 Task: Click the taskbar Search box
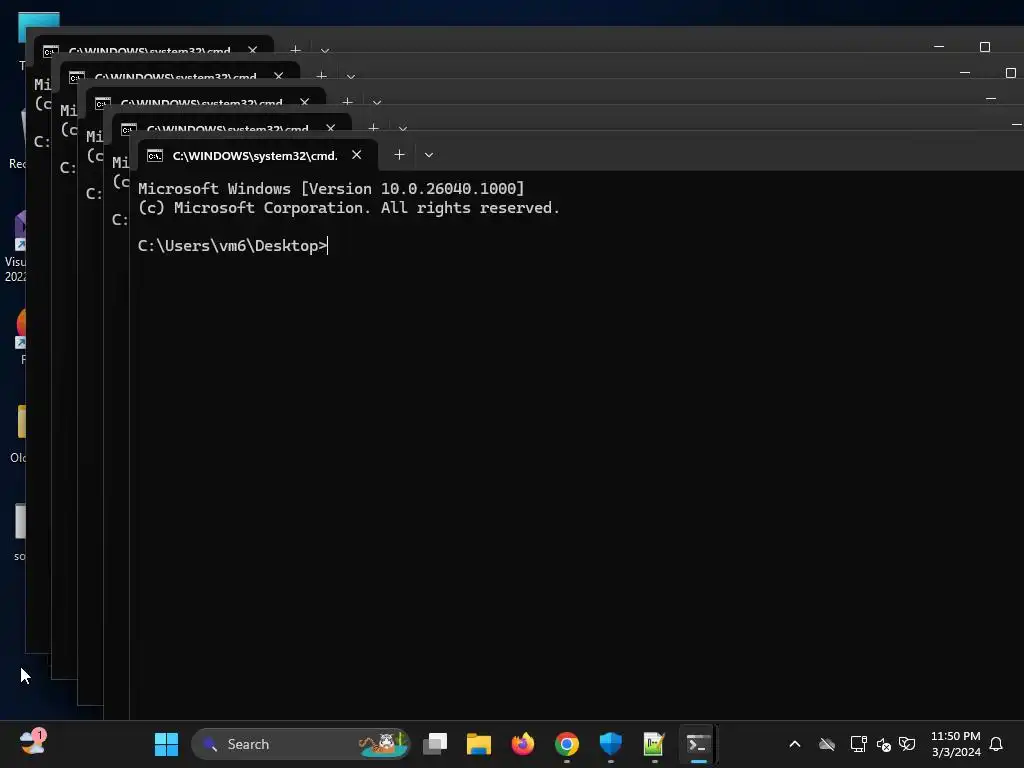pyautogui.click(x=300, y=744)
